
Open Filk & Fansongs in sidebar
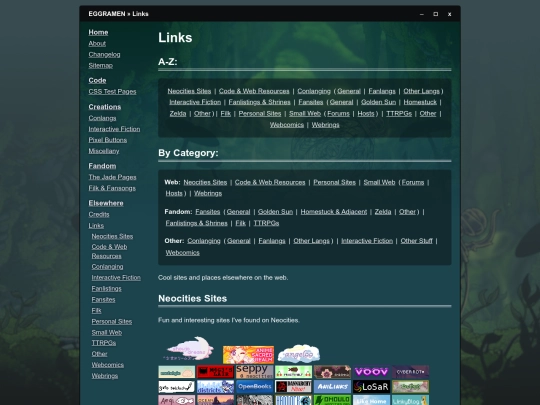(x=112, y=188)
